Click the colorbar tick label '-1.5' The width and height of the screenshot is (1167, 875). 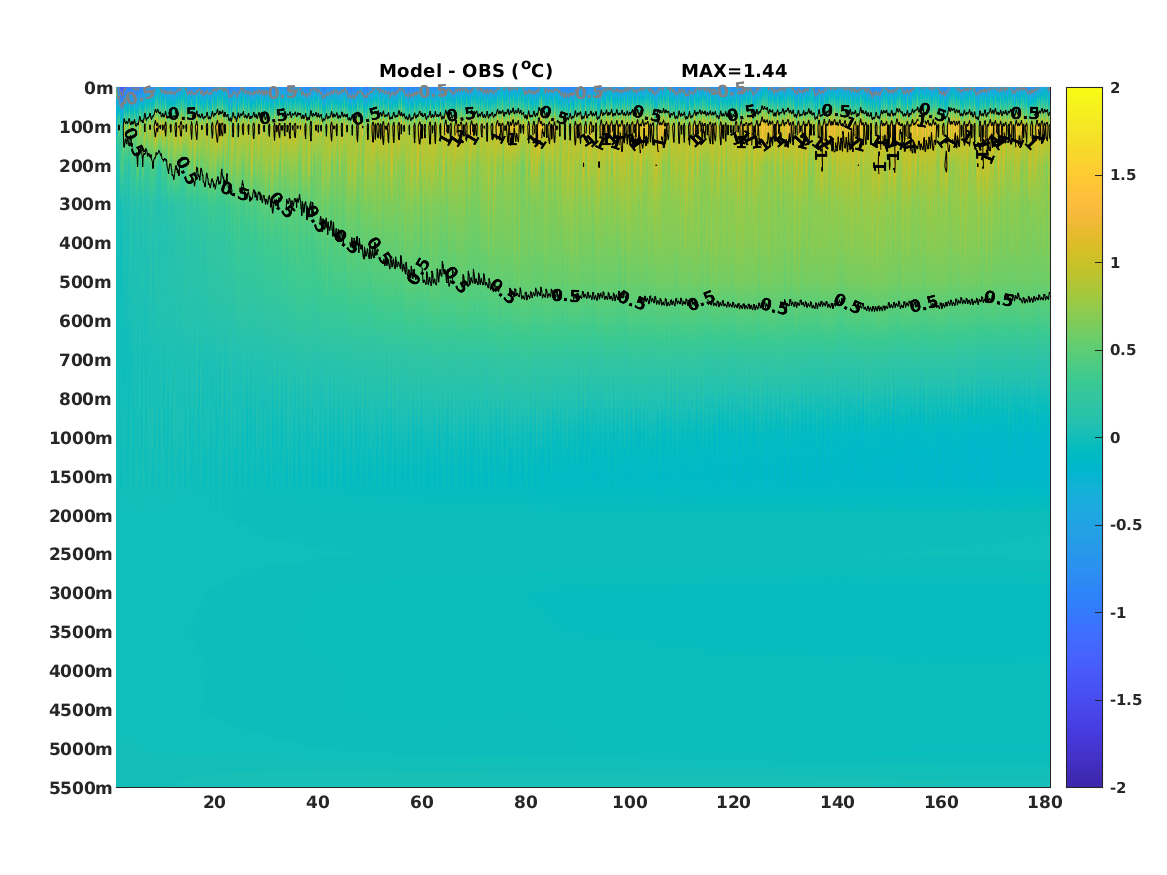[x=1125, y=700]
